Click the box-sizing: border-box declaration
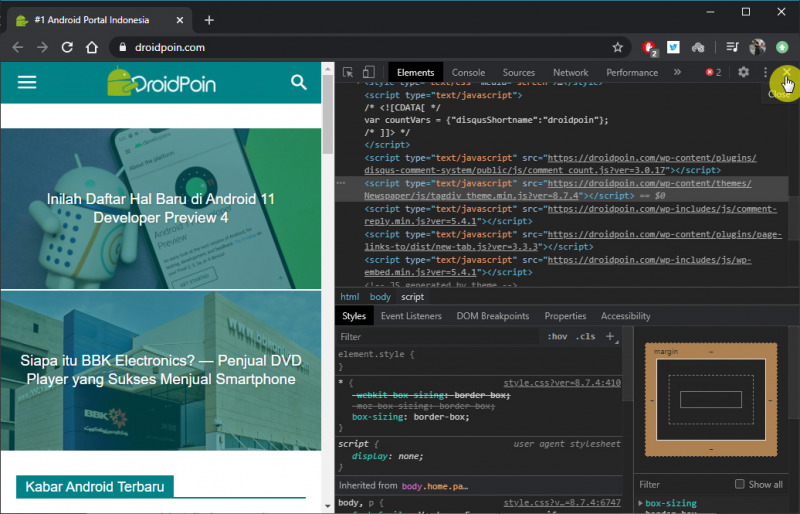This screenshot has width=800, height=514. pyautogui.click(x=410, y=417)
